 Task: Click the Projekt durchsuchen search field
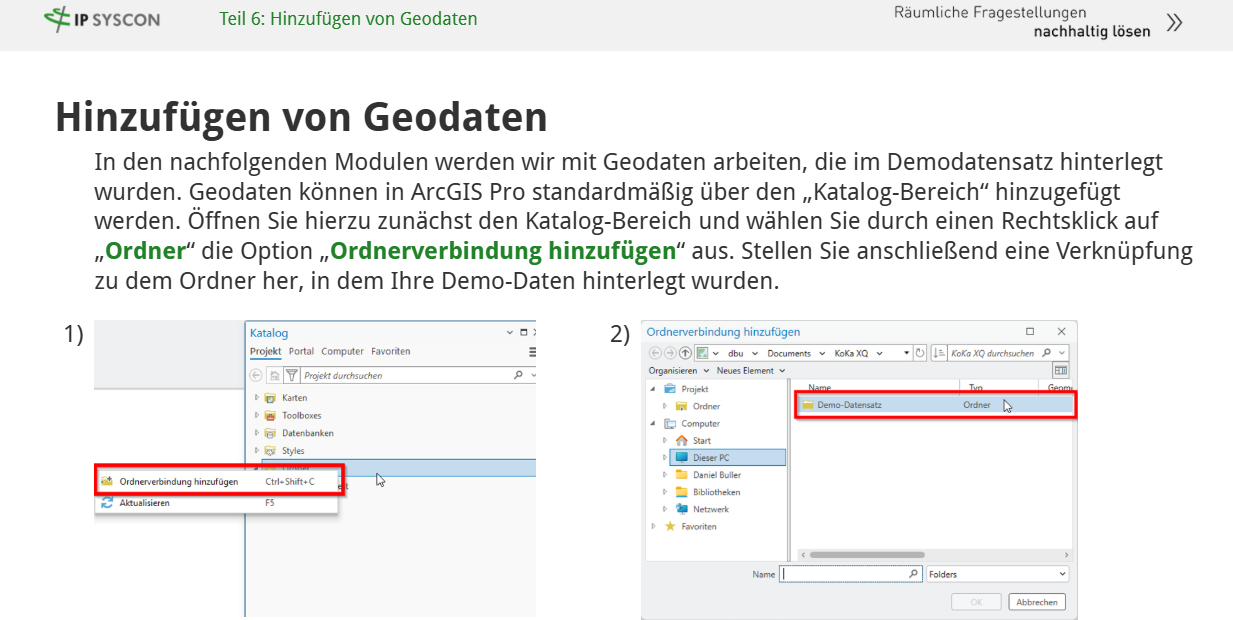[406, 376]
